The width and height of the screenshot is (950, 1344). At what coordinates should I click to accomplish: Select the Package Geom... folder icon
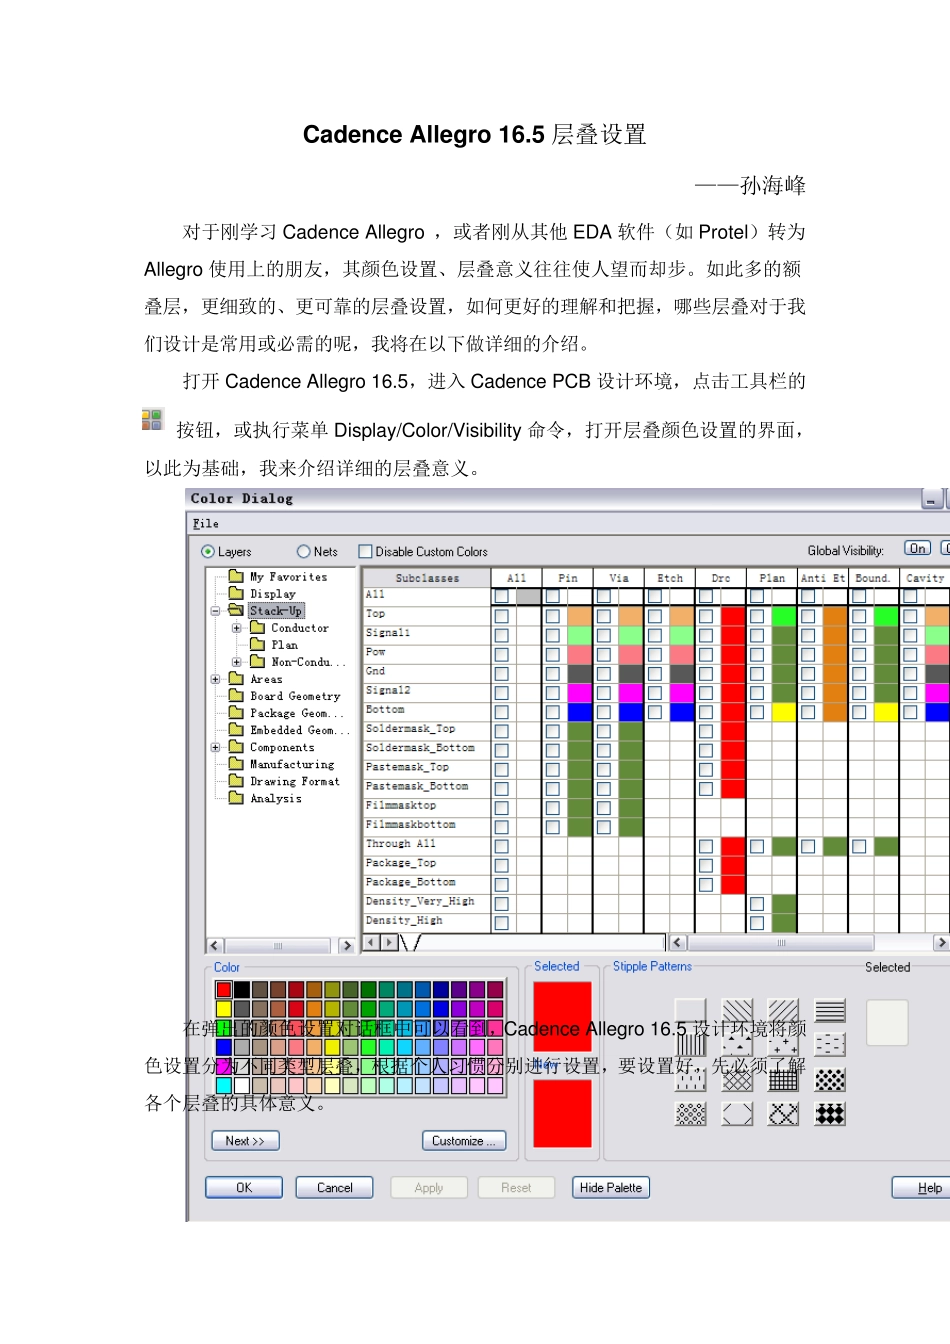tap(236, 712)
